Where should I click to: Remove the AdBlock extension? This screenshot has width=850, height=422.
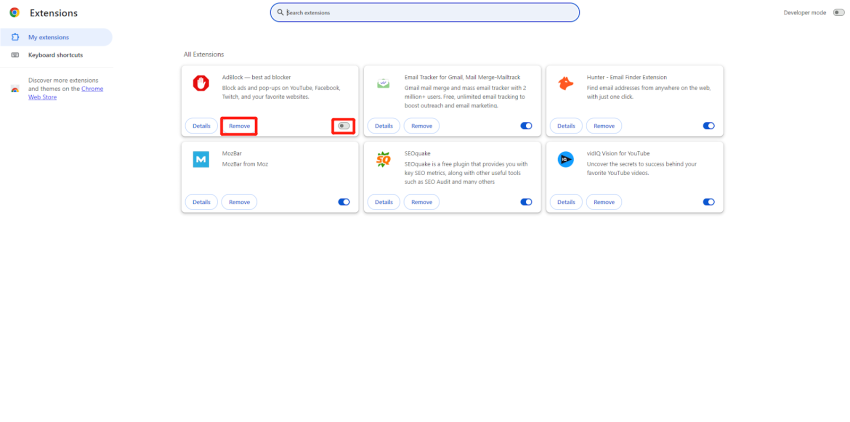pos(239,126)
